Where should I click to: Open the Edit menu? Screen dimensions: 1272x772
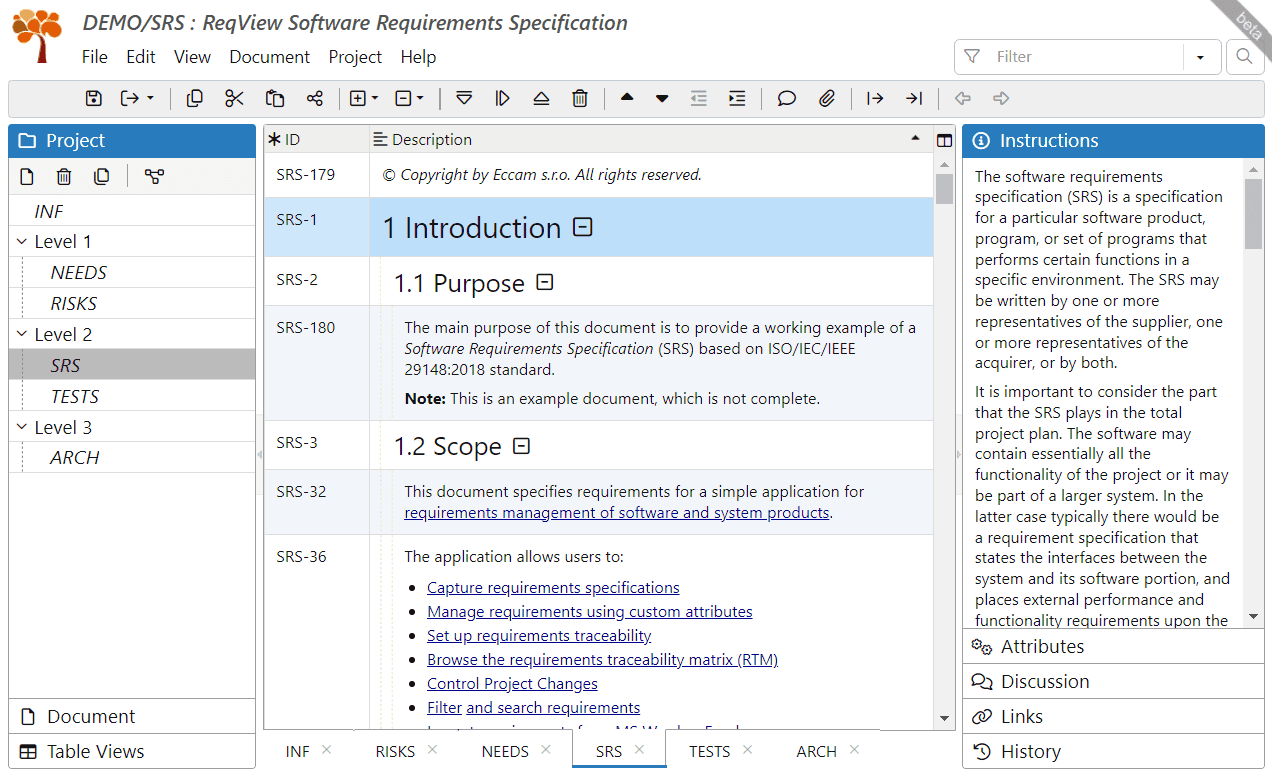coord(141,57)
